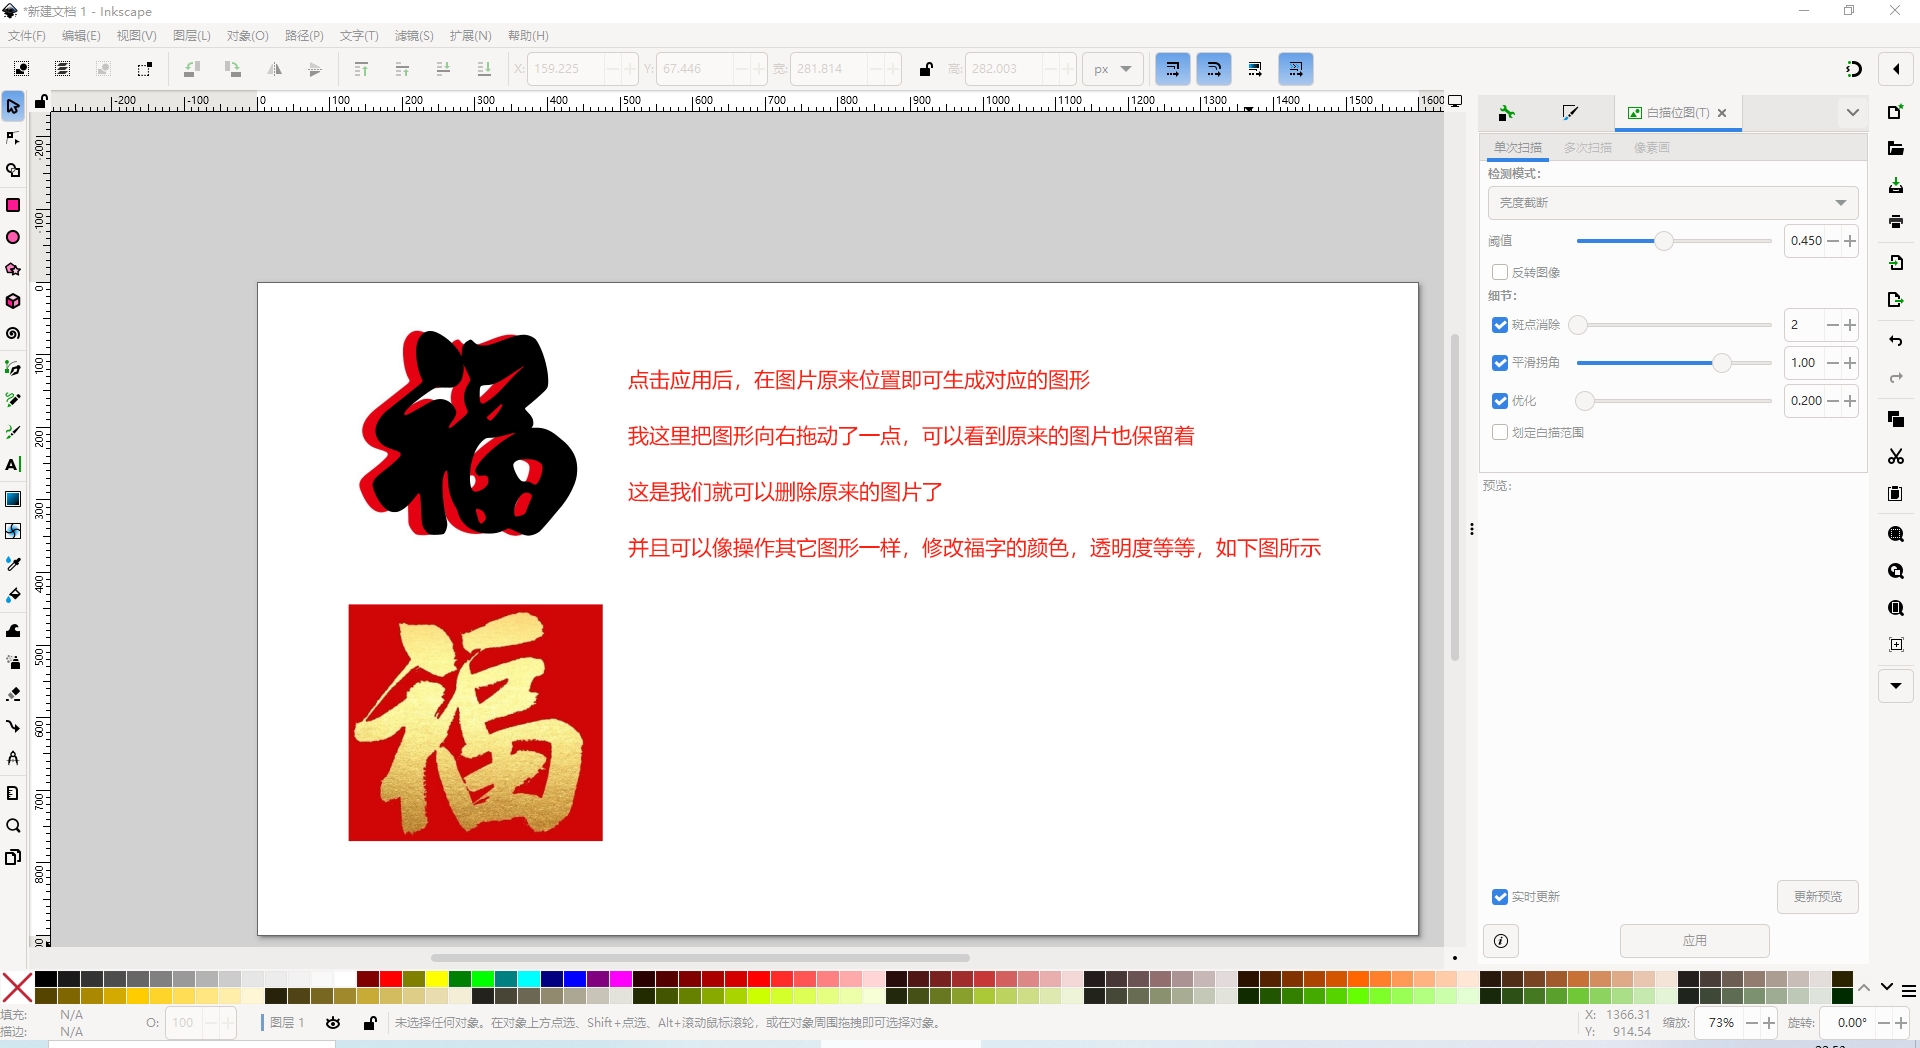The height and width of the screenshot is (1048, 1920).
Task: Click the 应用 button
Action: [x=1694, y=941]
